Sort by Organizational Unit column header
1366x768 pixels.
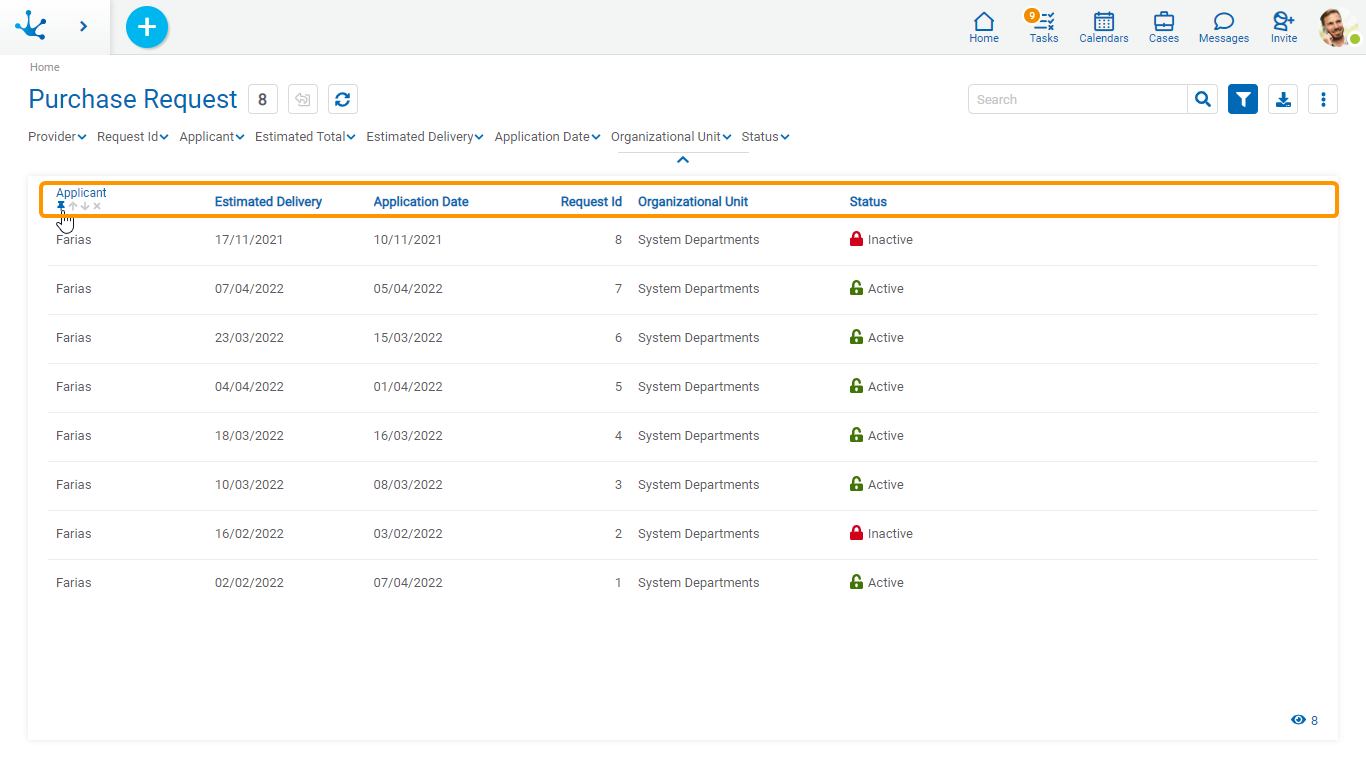point(693,202)
